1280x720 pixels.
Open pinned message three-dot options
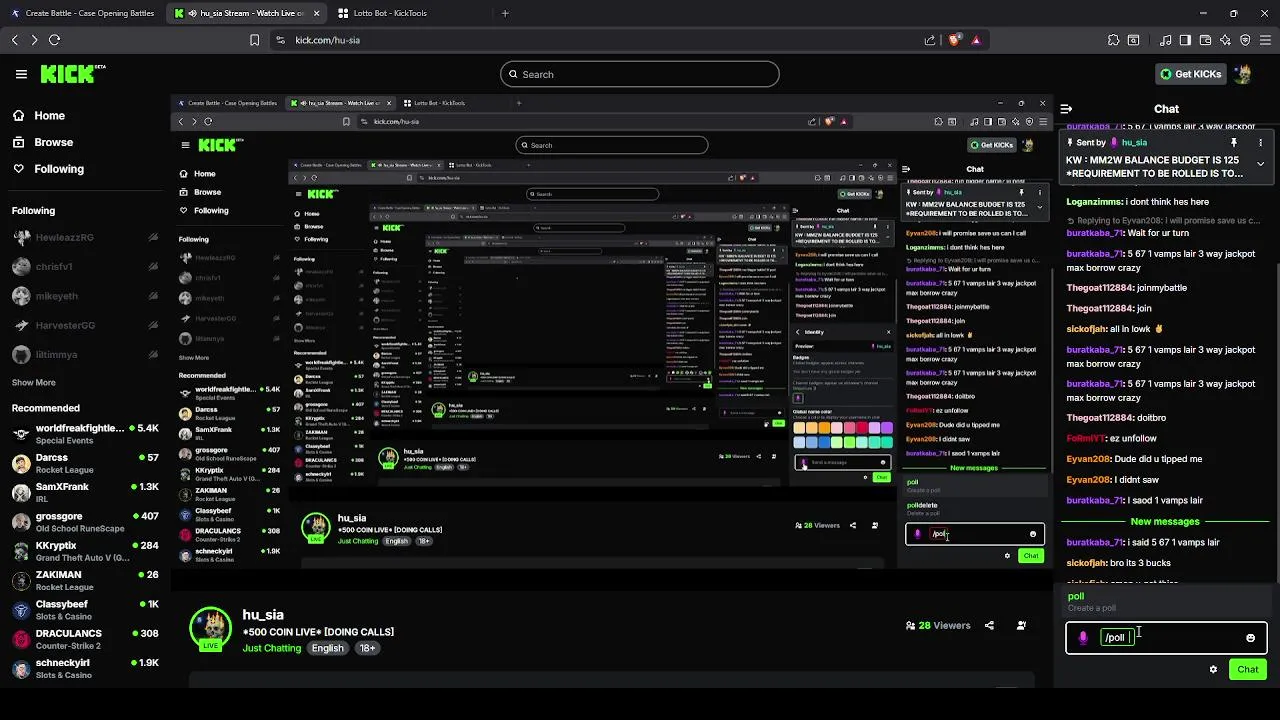pyautogui.click(x=1260, y=143)
